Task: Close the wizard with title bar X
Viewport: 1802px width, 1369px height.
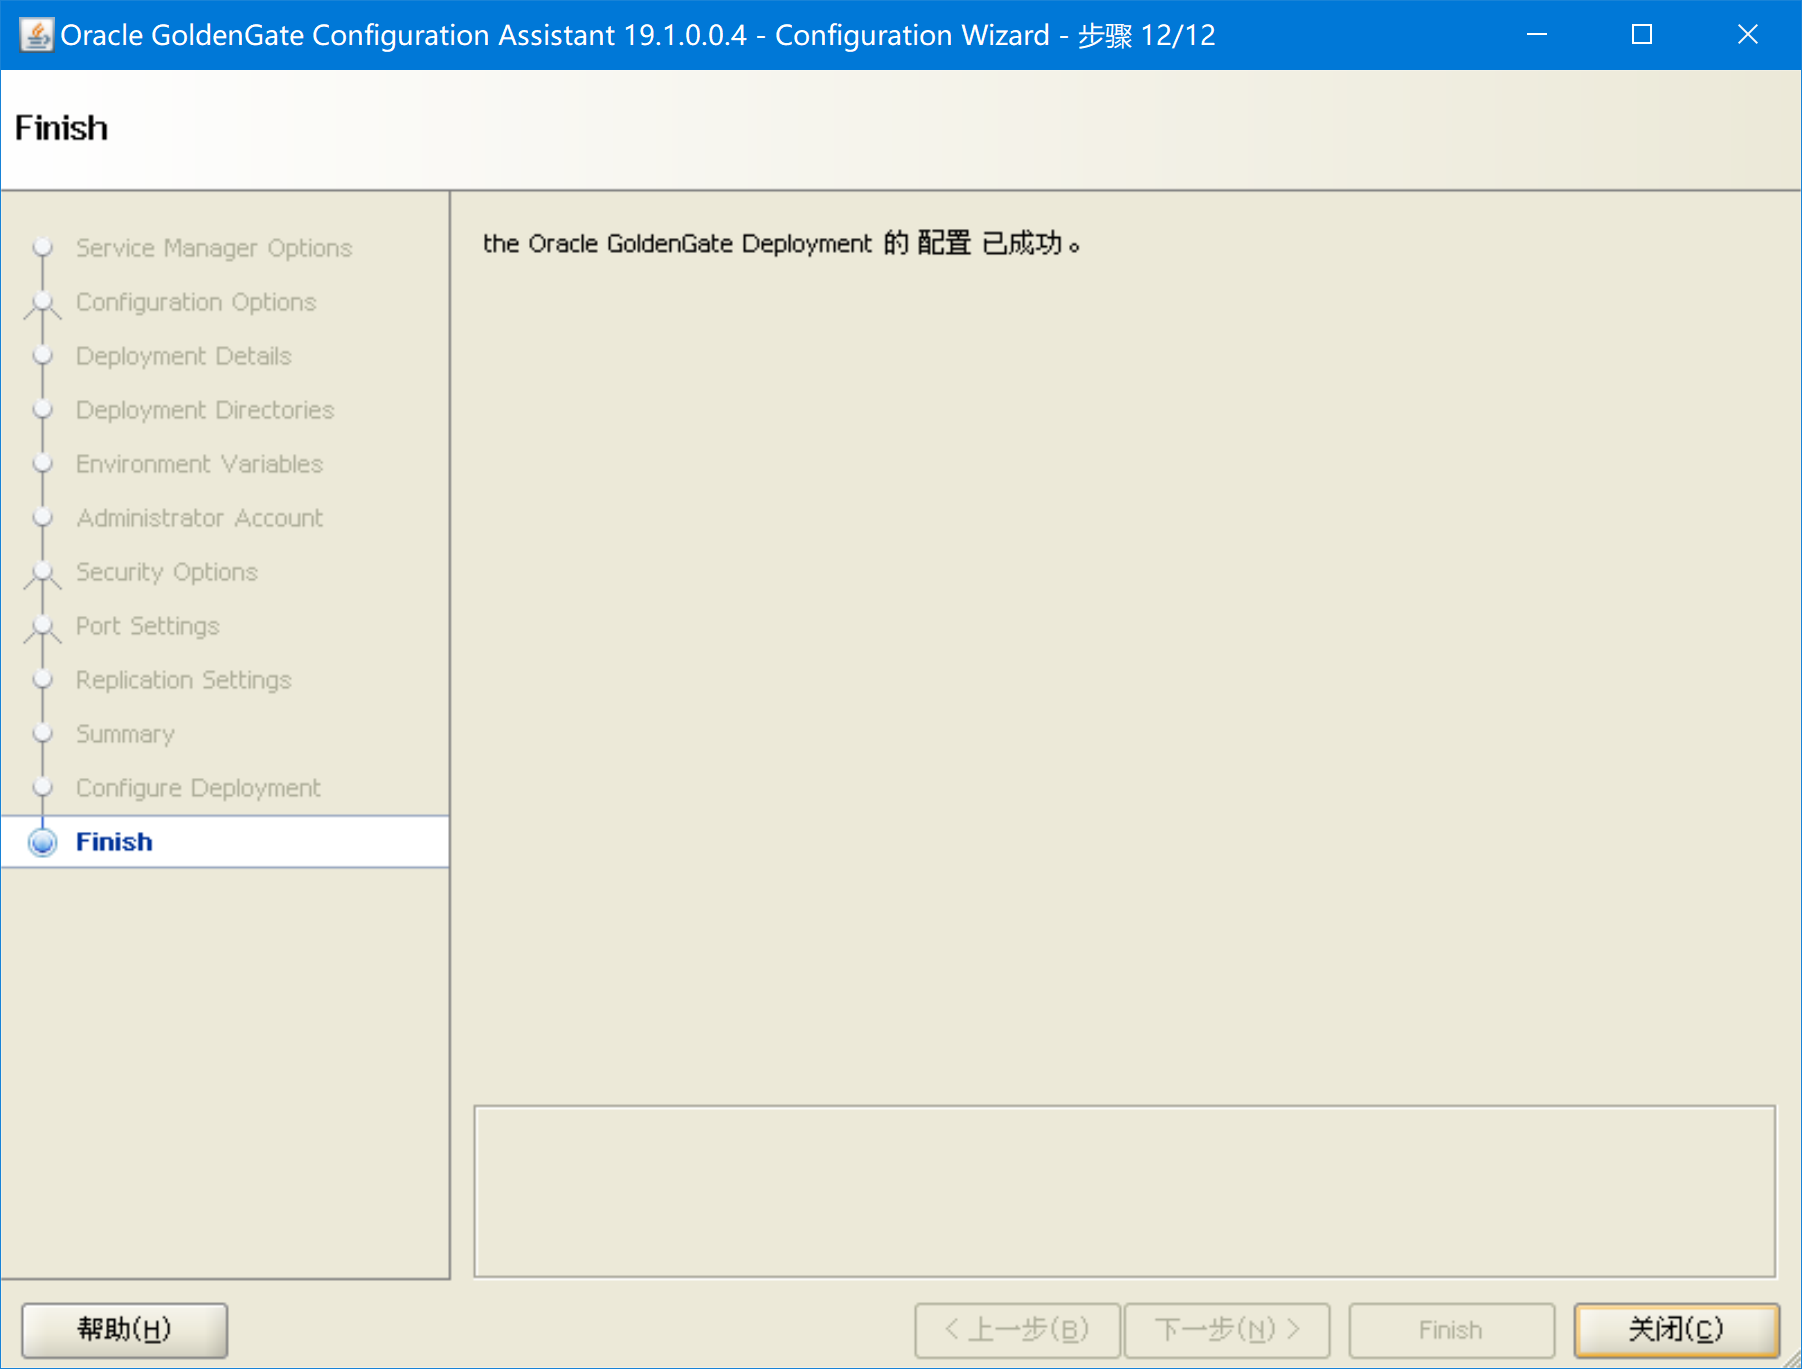Action: 1748,35
